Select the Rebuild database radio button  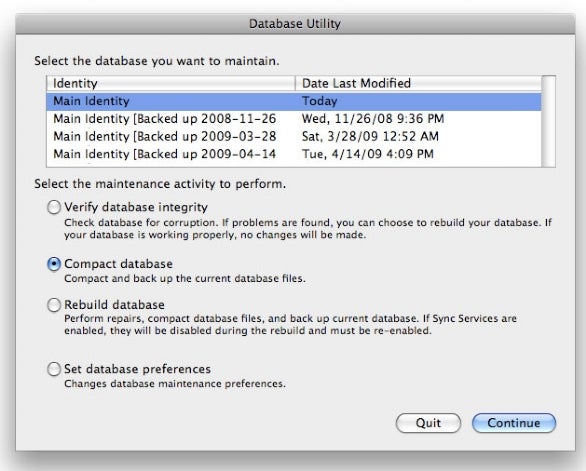pos(54,305)
